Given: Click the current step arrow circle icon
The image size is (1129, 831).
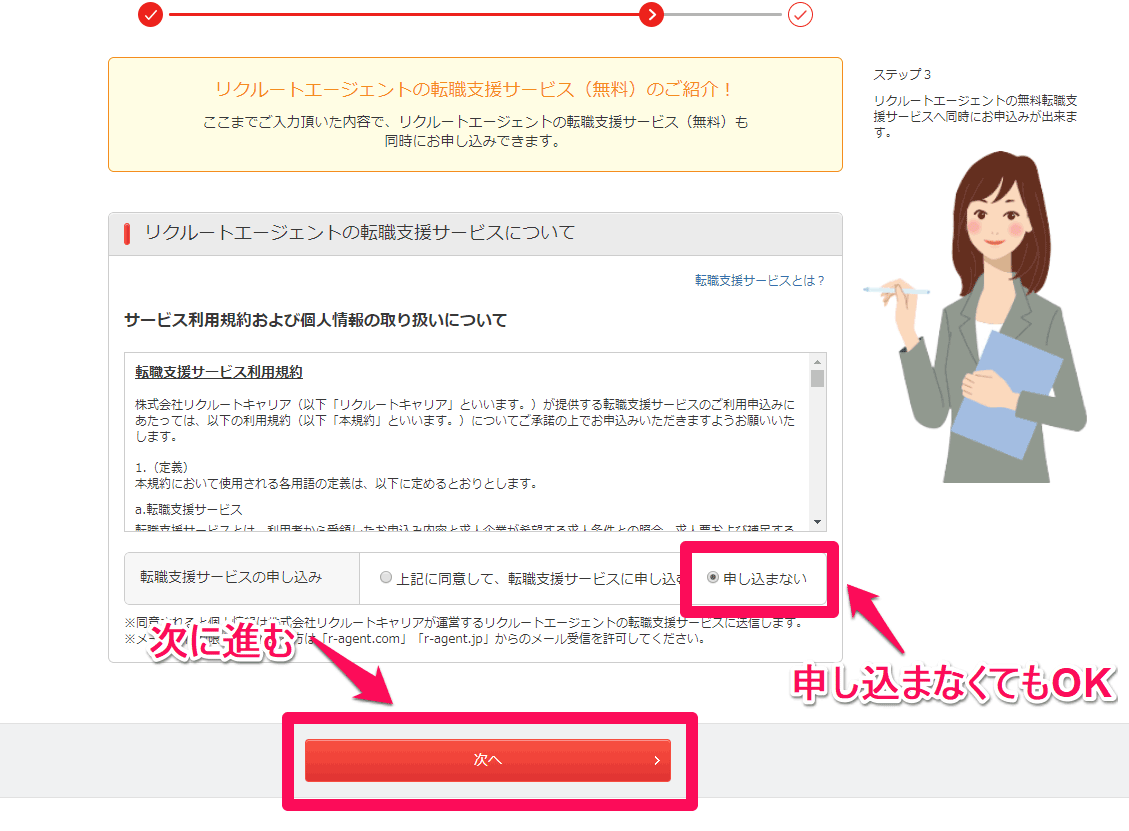Looking at the screenshot, I should pos(652,14).
